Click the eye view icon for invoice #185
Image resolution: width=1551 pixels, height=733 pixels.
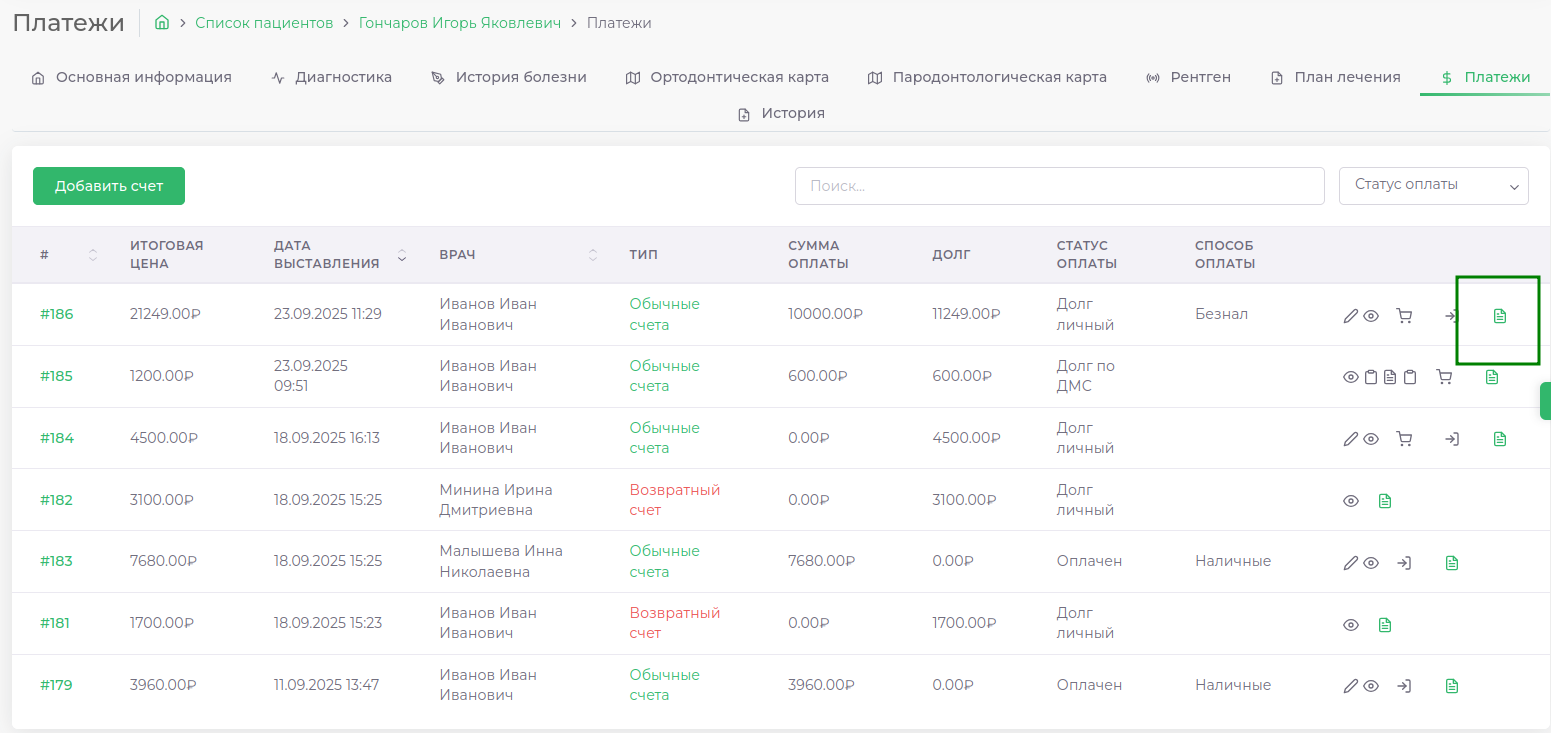[x=1350, y=377]
